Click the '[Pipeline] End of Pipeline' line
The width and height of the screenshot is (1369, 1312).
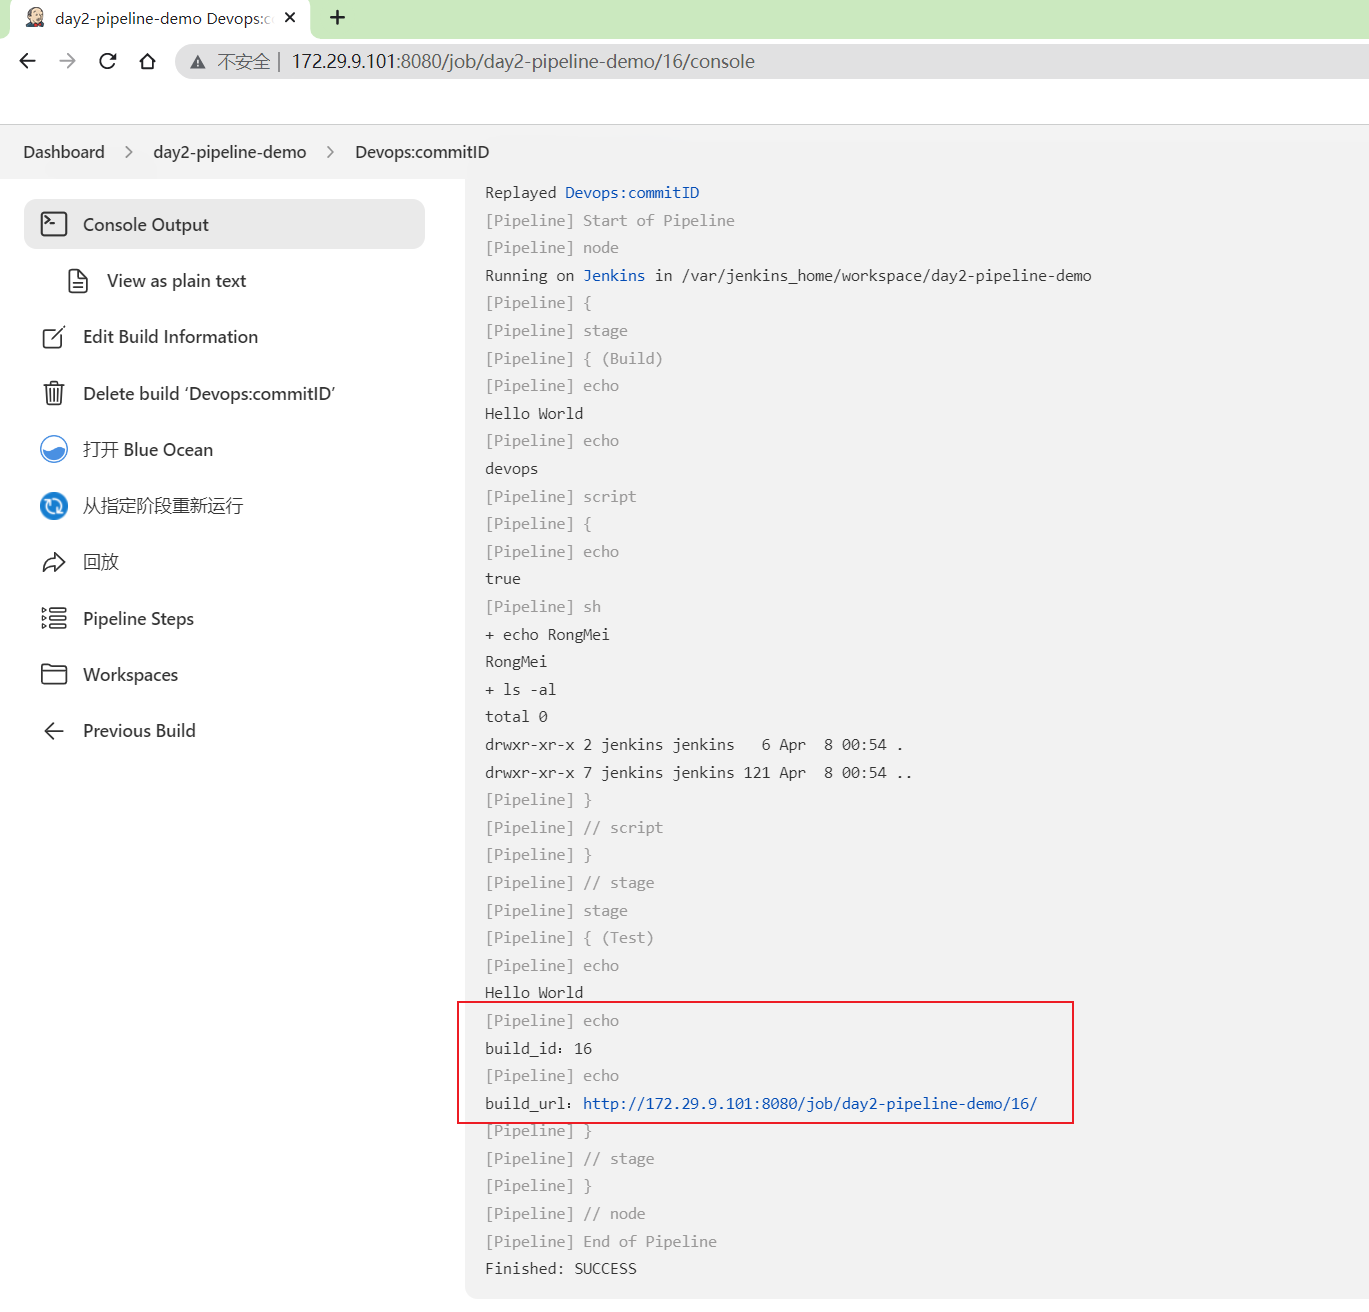tap(601, 1242)
